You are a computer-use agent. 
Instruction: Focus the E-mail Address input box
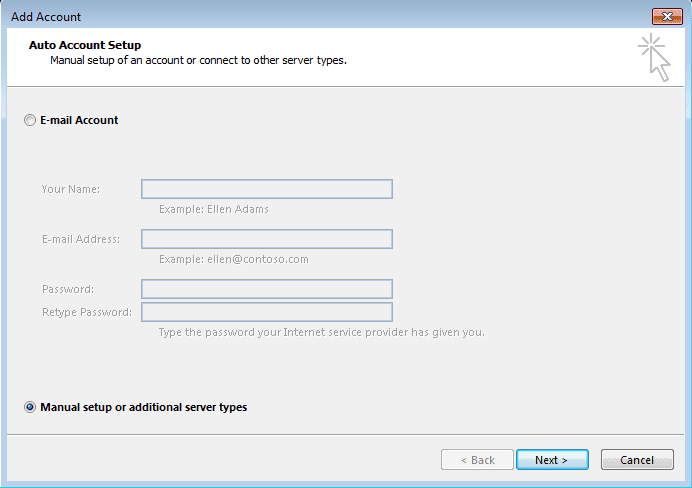click(x=267, y=239)
